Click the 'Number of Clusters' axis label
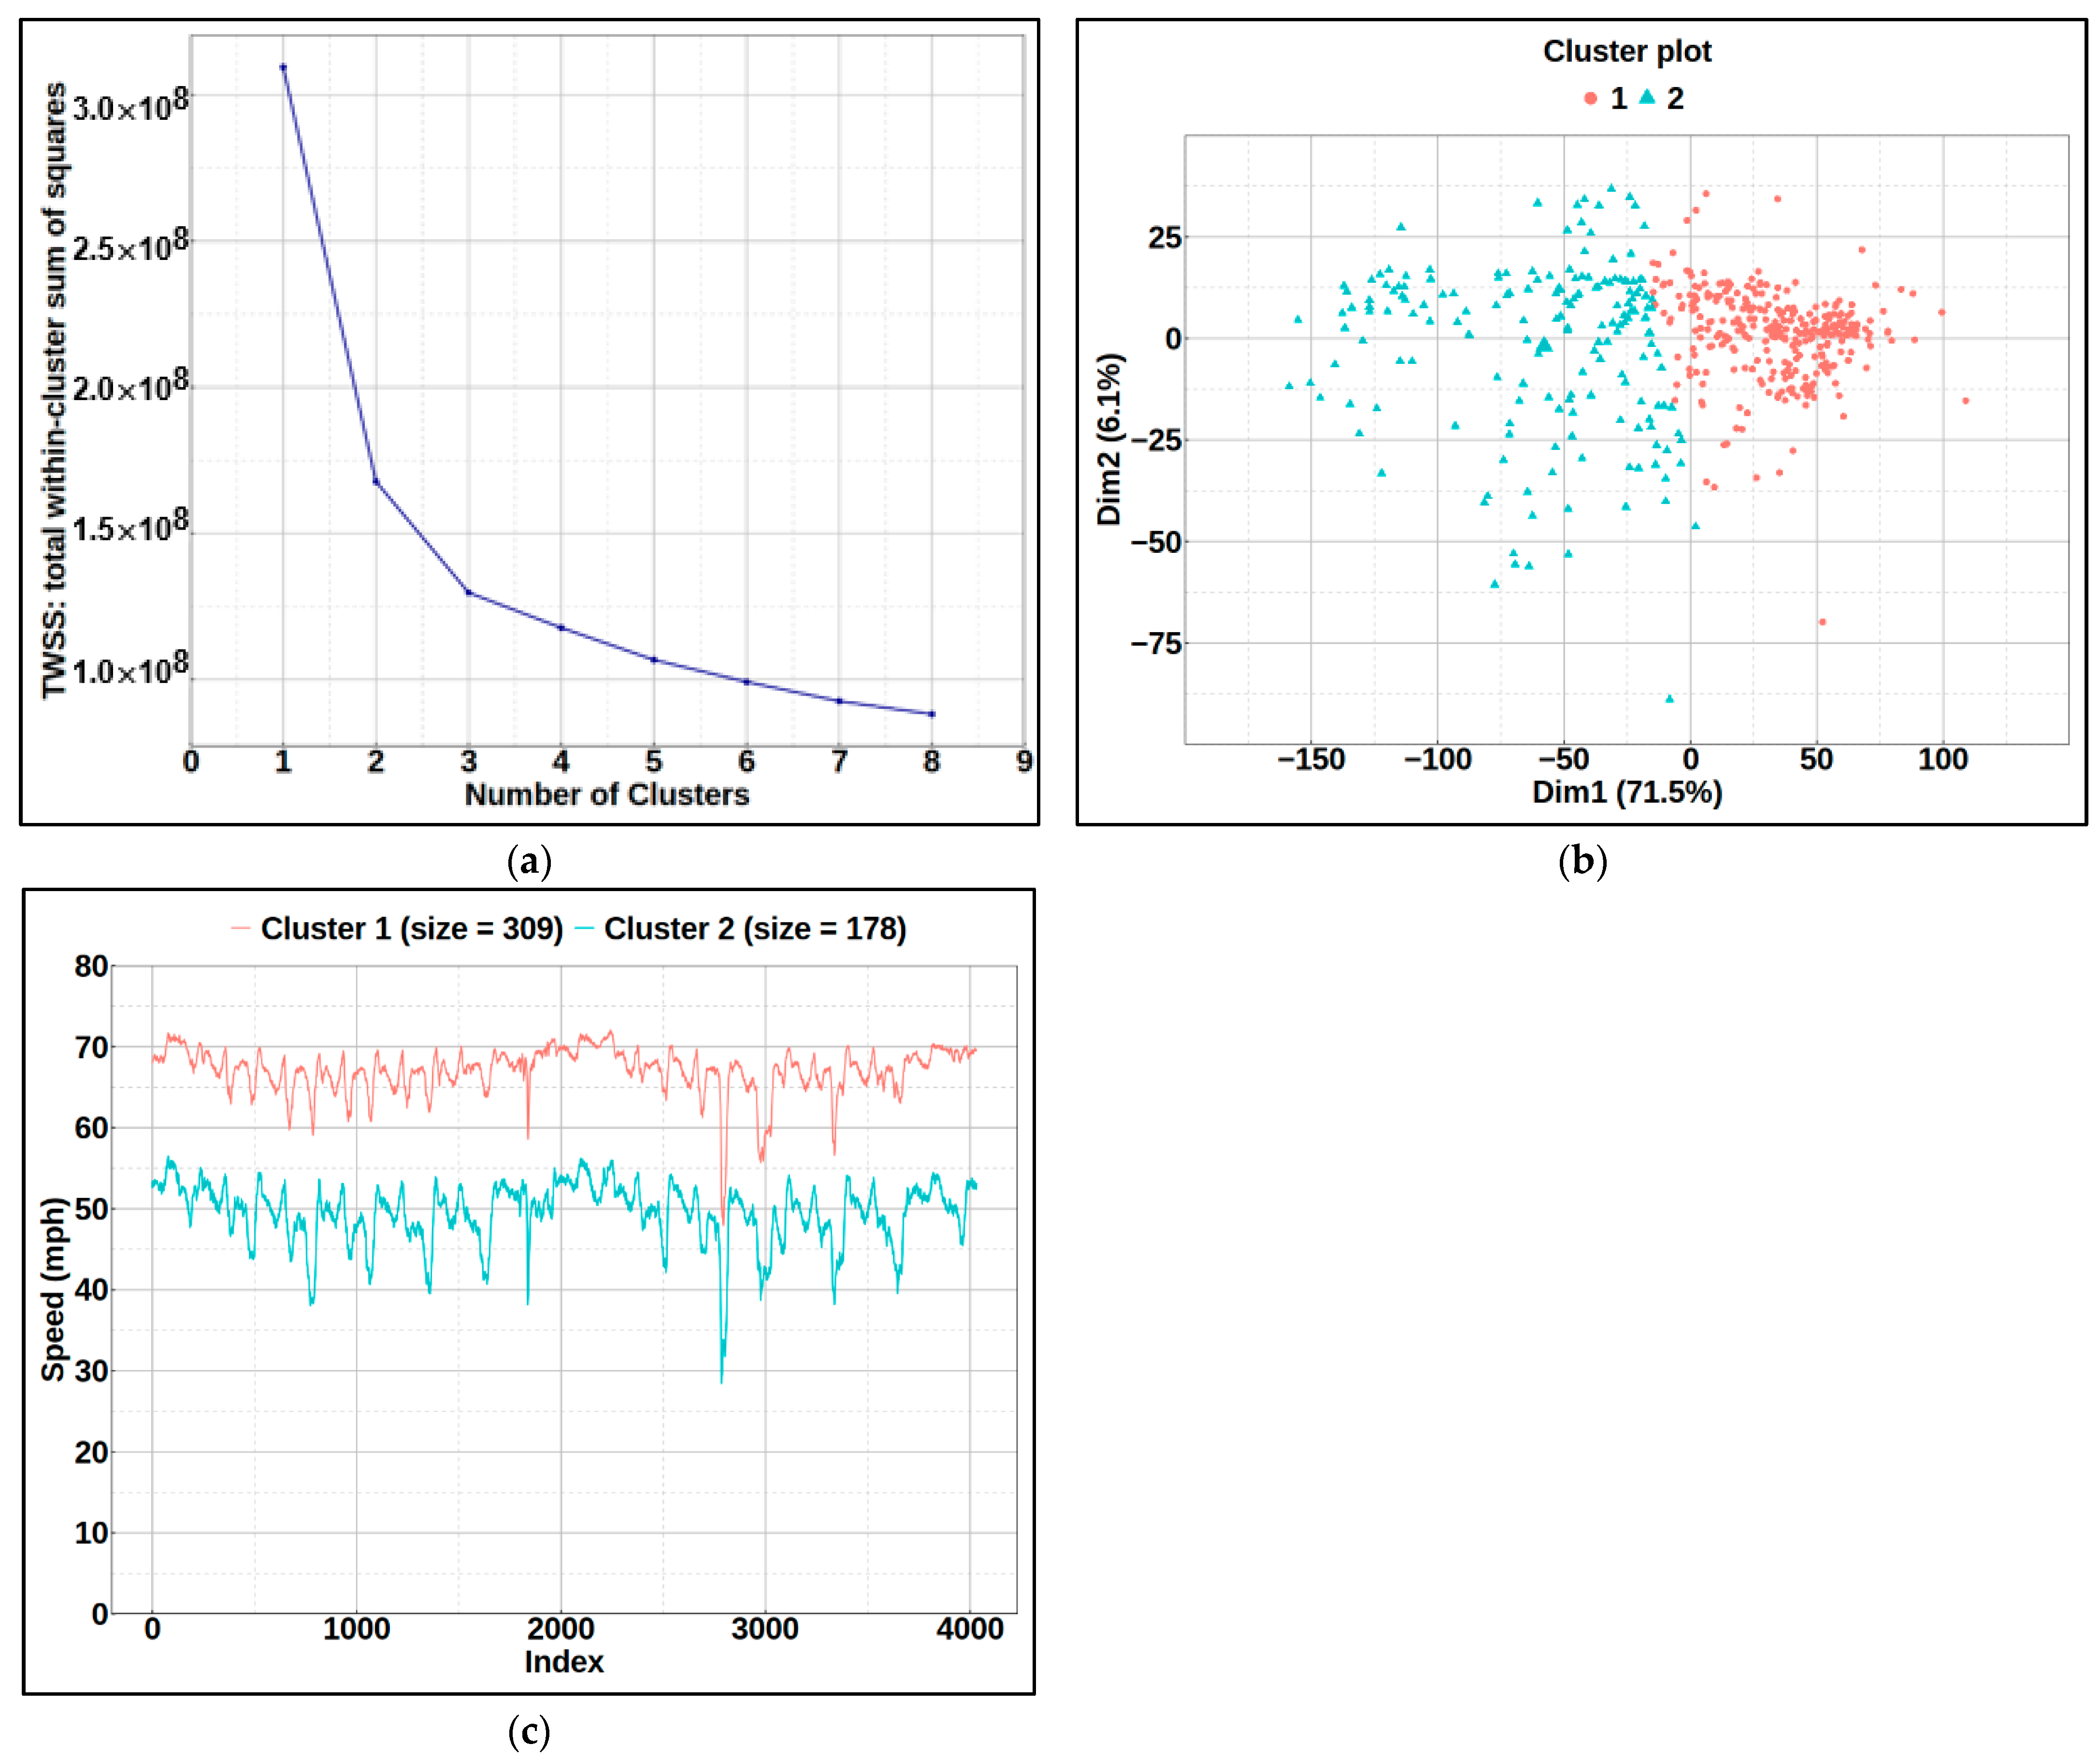Image resolution: width=2100 pixels, height=1759 pixels. point(607,794)
